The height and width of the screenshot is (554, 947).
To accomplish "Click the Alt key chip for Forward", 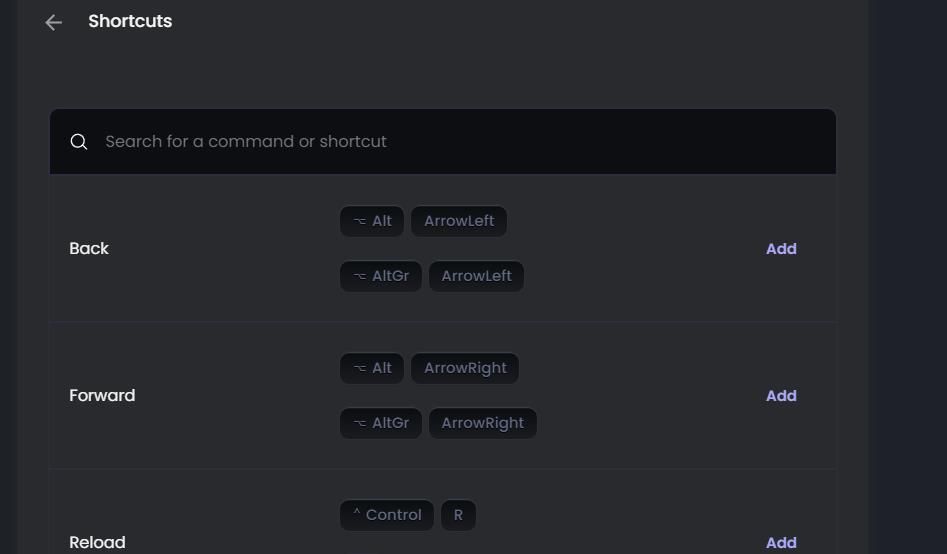I will point(372,368).
